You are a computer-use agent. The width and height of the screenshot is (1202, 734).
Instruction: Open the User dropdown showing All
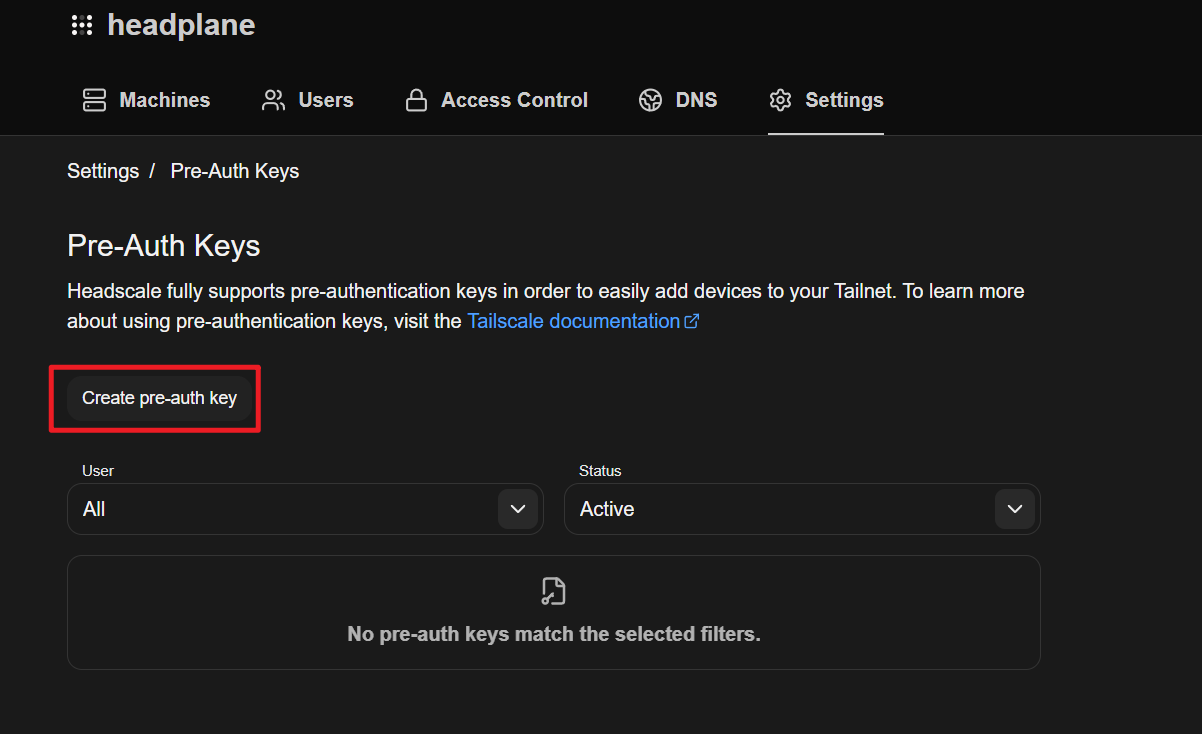280,509
